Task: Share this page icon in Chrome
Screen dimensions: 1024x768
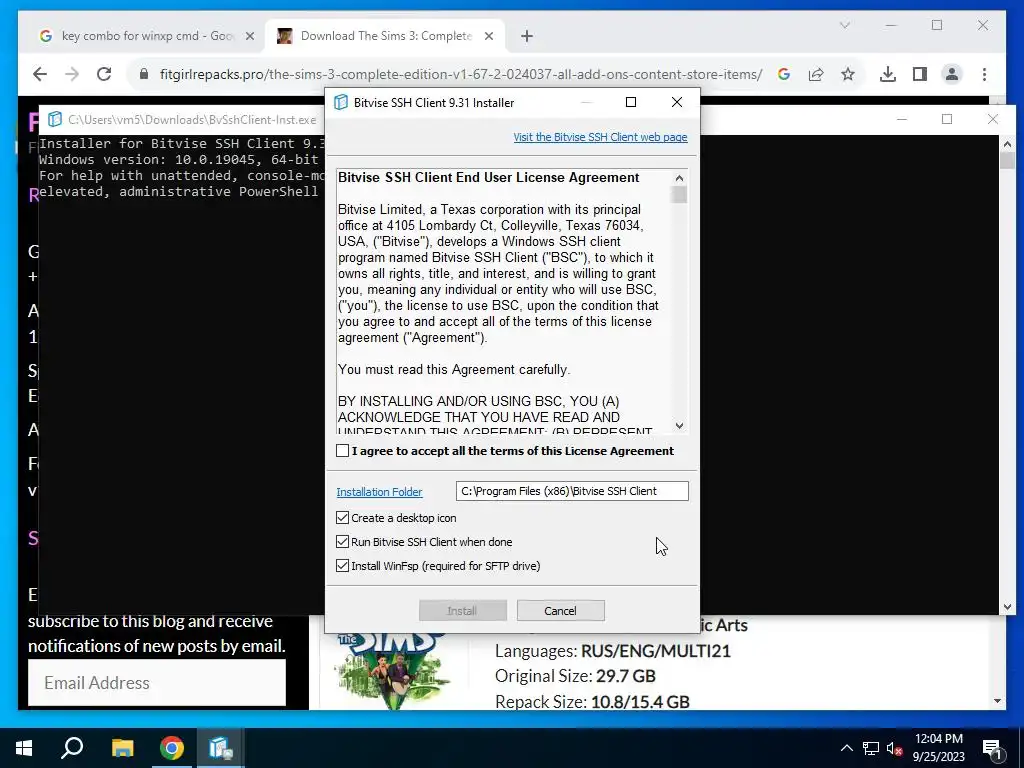Action: (816, 74)
